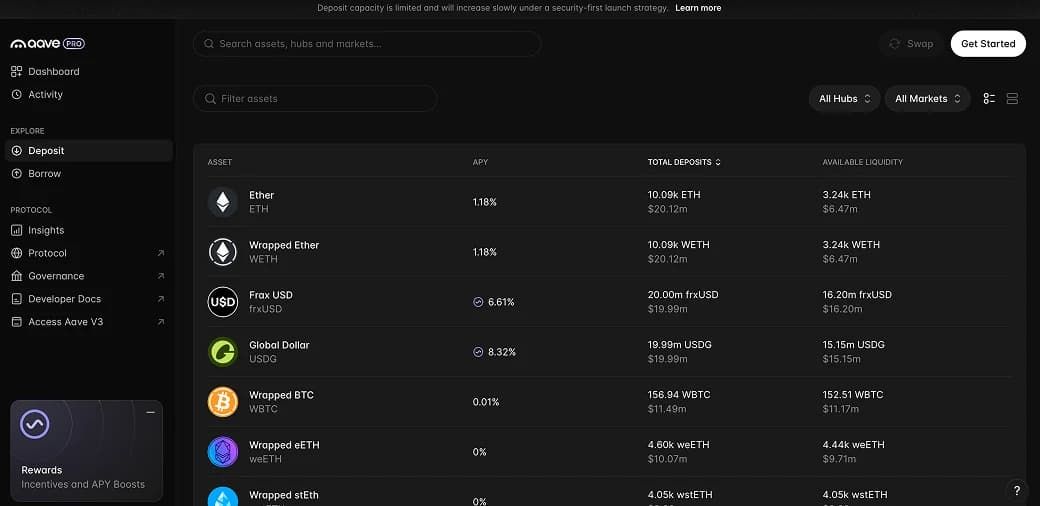
Task: Click 15.15m USDG available liquidity value
Action: tap(854, 345)
